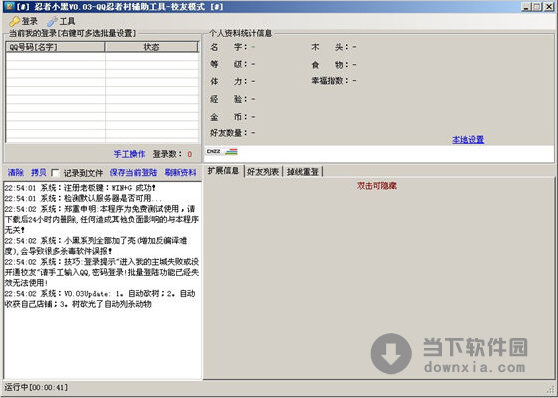Viewport: 558px width, 398px height.
Task: Click the 状态 column header
Action: [151, 47]
